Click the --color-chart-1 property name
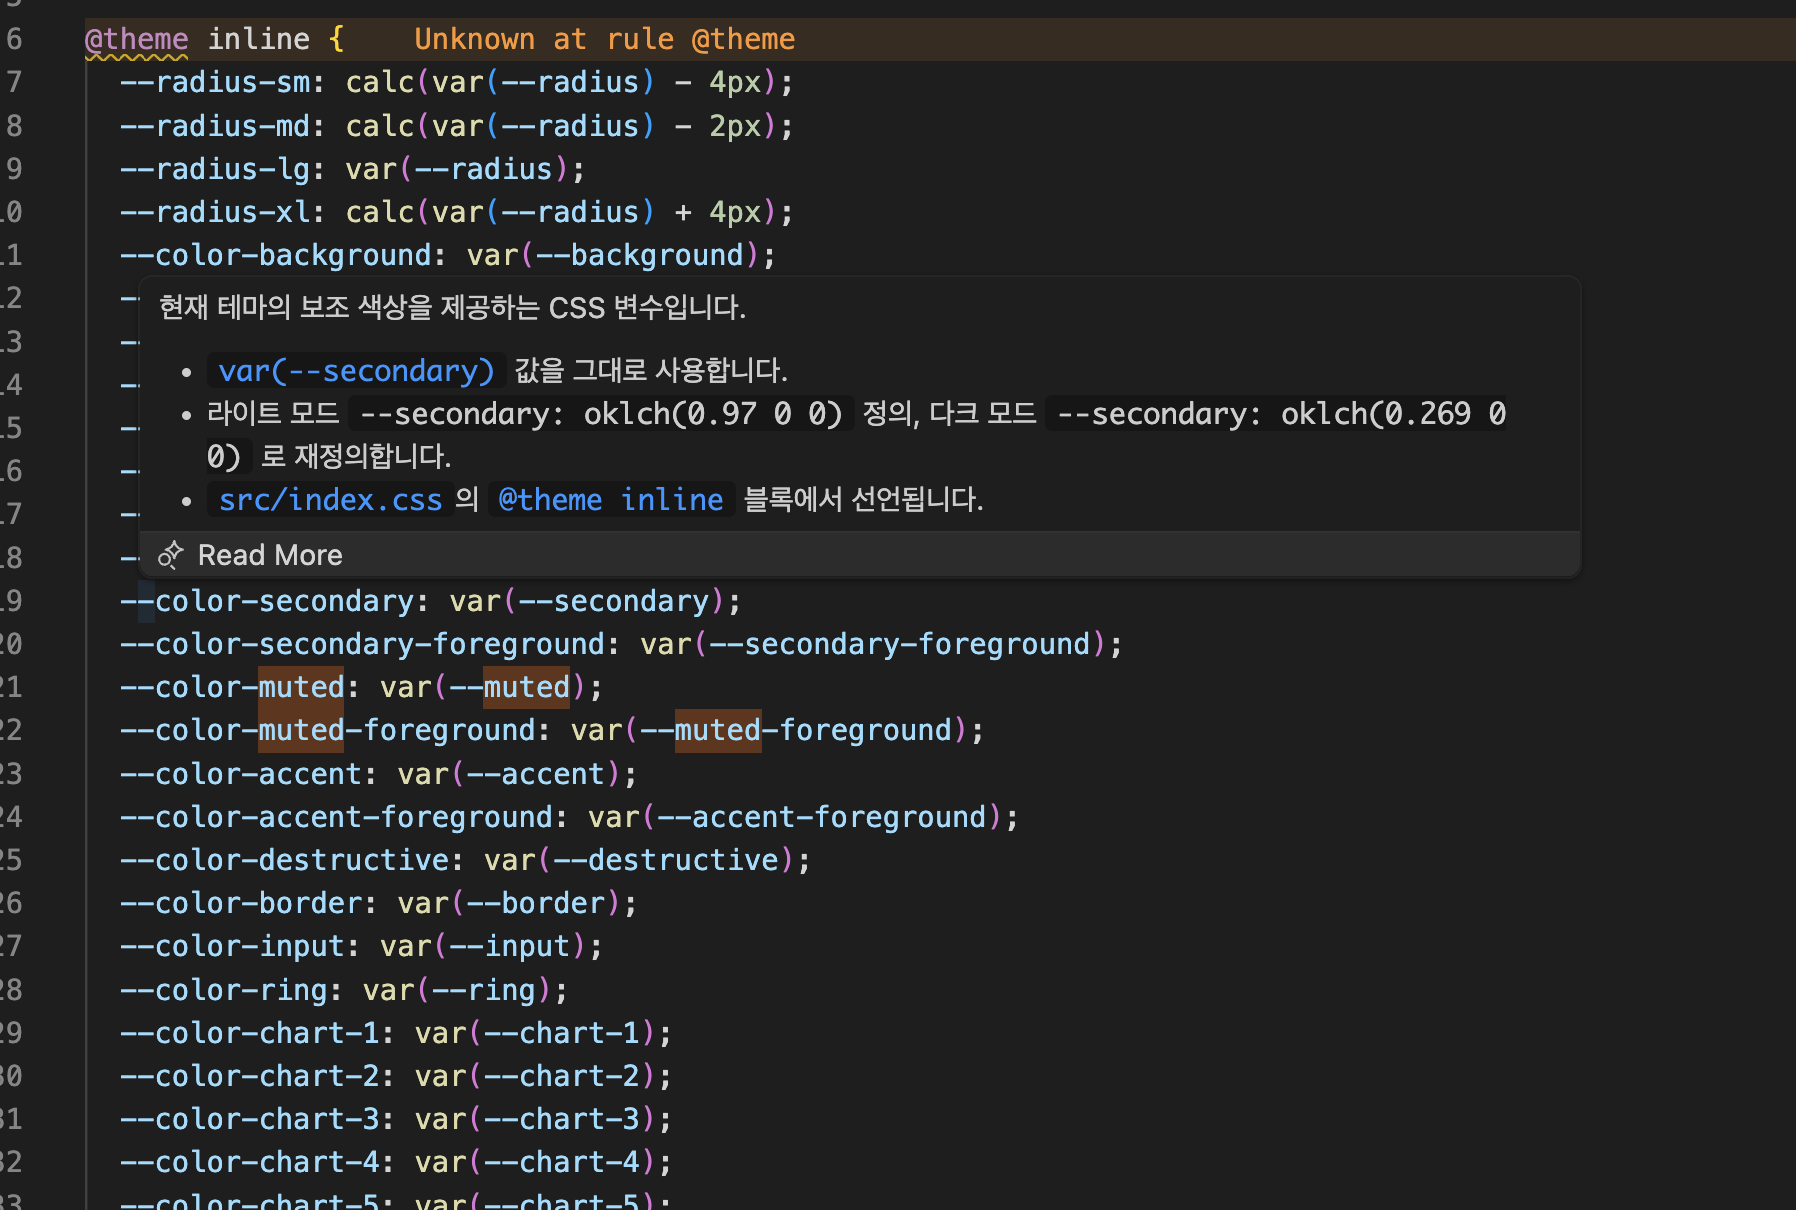The height and width of the screenshot is (1210, 1796). 249,1033
